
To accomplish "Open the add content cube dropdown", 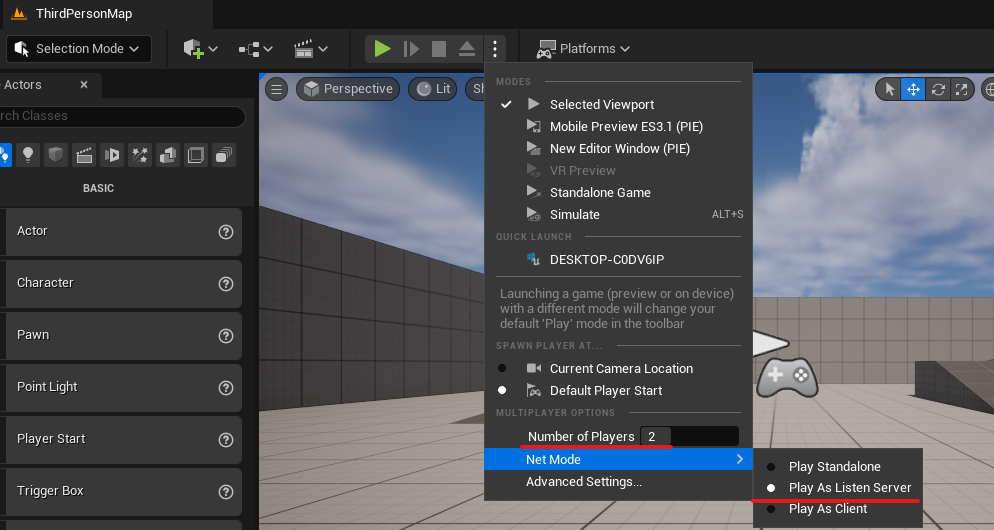I will click(x=200, y=49).
